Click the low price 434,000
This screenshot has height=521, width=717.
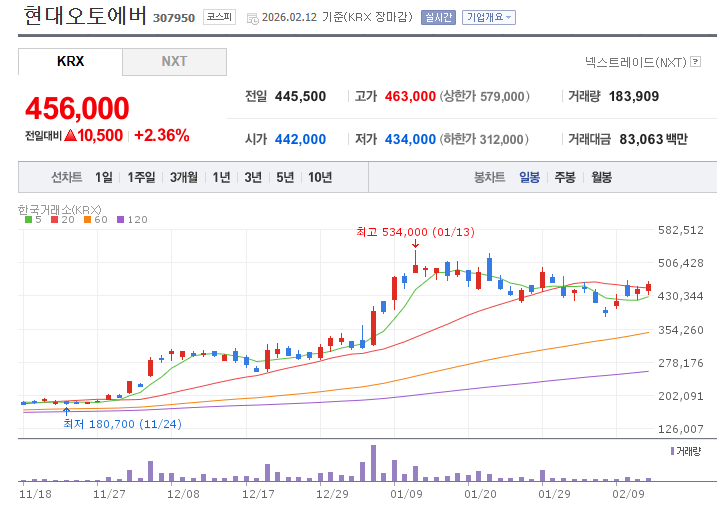(x=410, y=139)
